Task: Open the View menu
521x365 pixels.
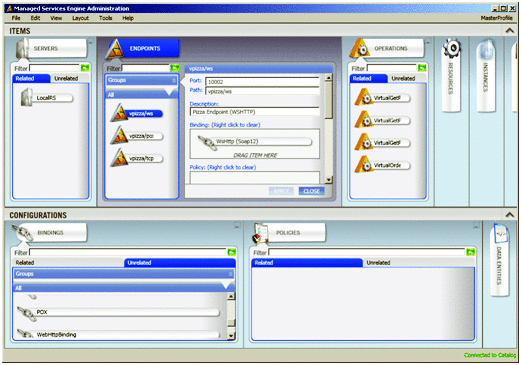Action: click(56, 18)
